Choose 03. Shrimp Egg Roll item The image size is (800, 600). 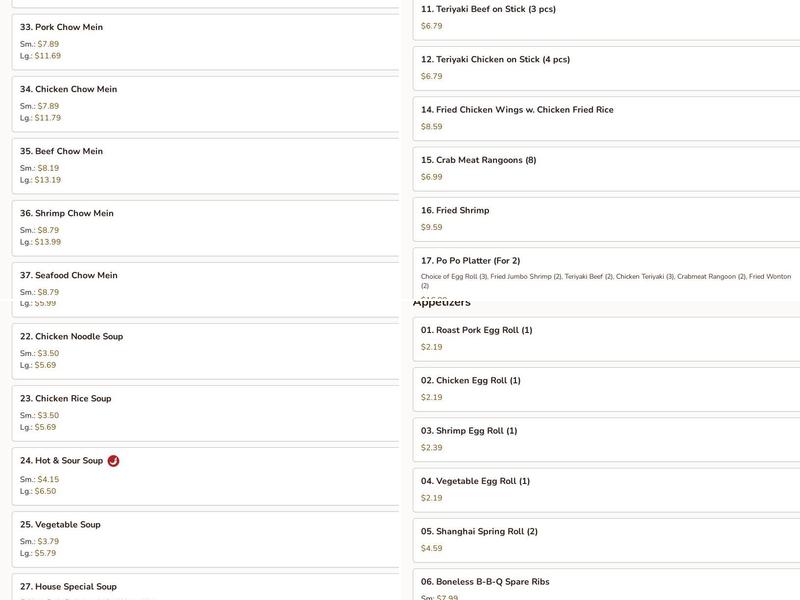(x=606, y=440)
